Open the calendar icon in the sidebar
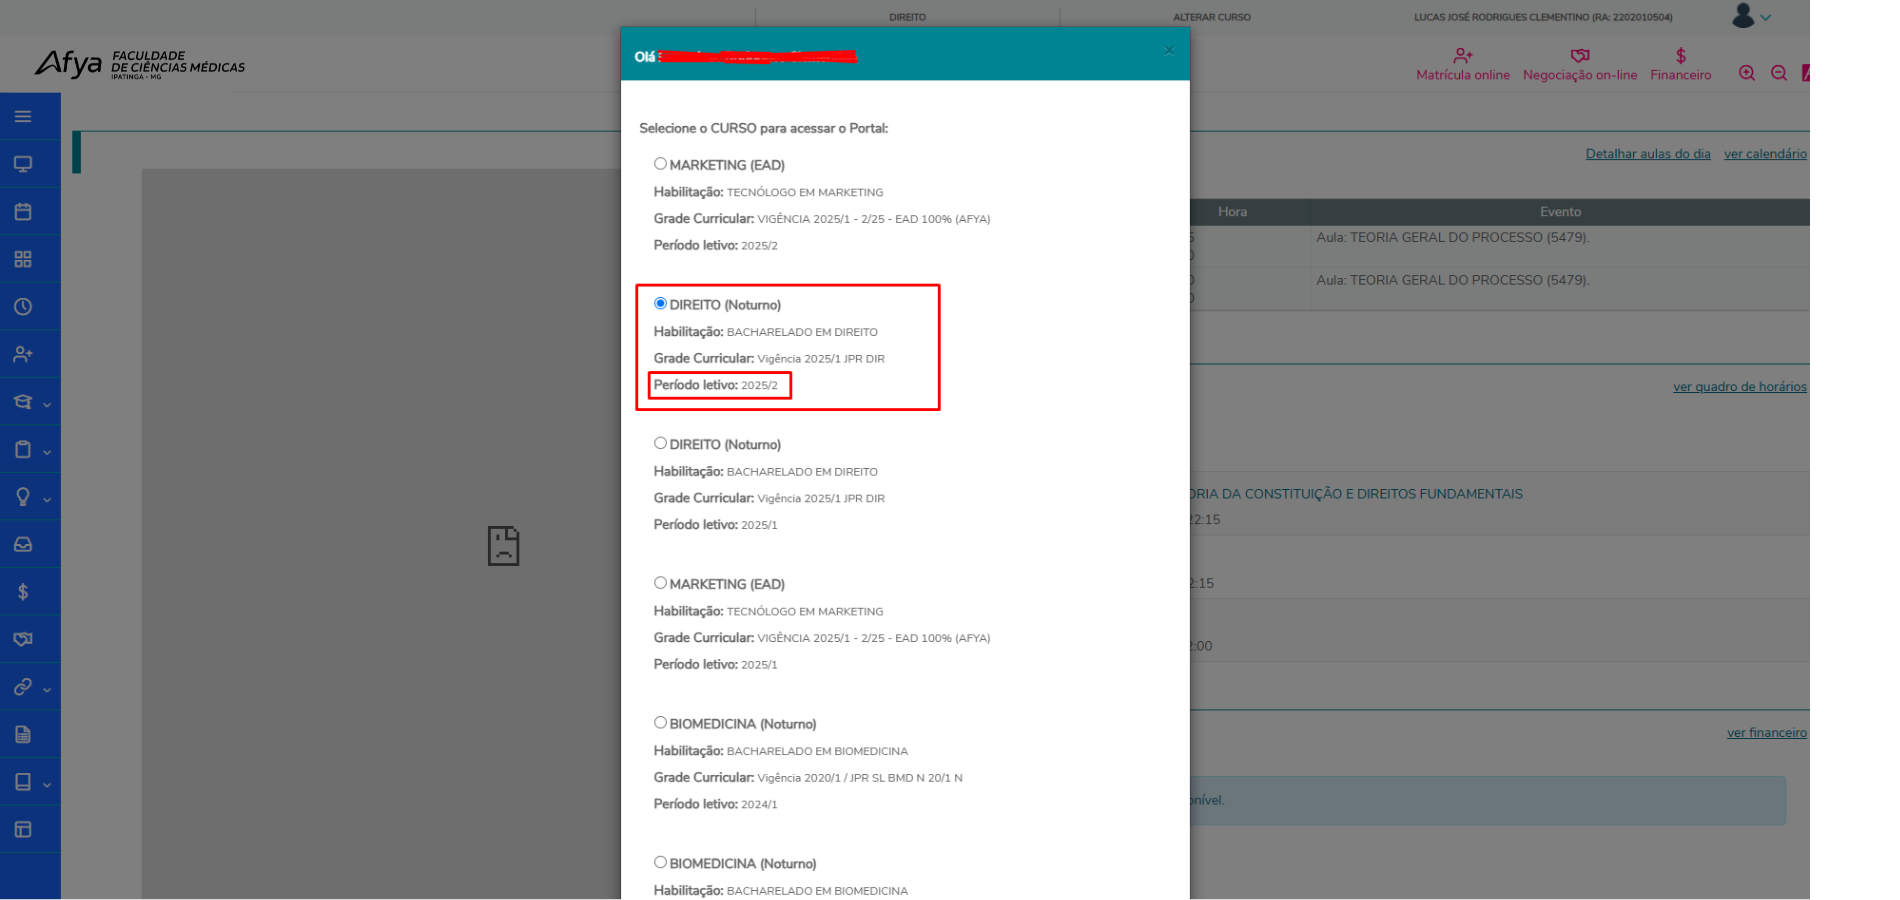Viewport: 1900px width, 900px height. point(23,212)
